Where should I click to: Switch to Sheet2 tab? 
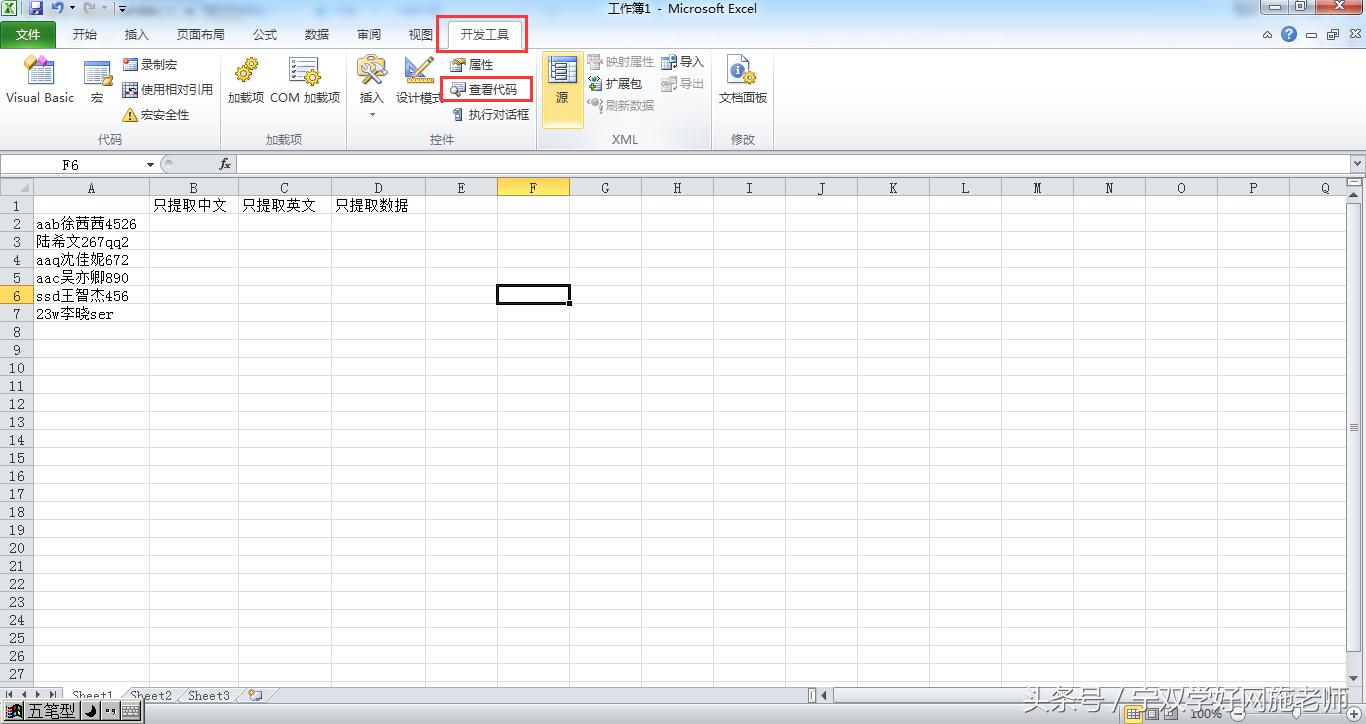pyautogui.click(x=151, y=695)
